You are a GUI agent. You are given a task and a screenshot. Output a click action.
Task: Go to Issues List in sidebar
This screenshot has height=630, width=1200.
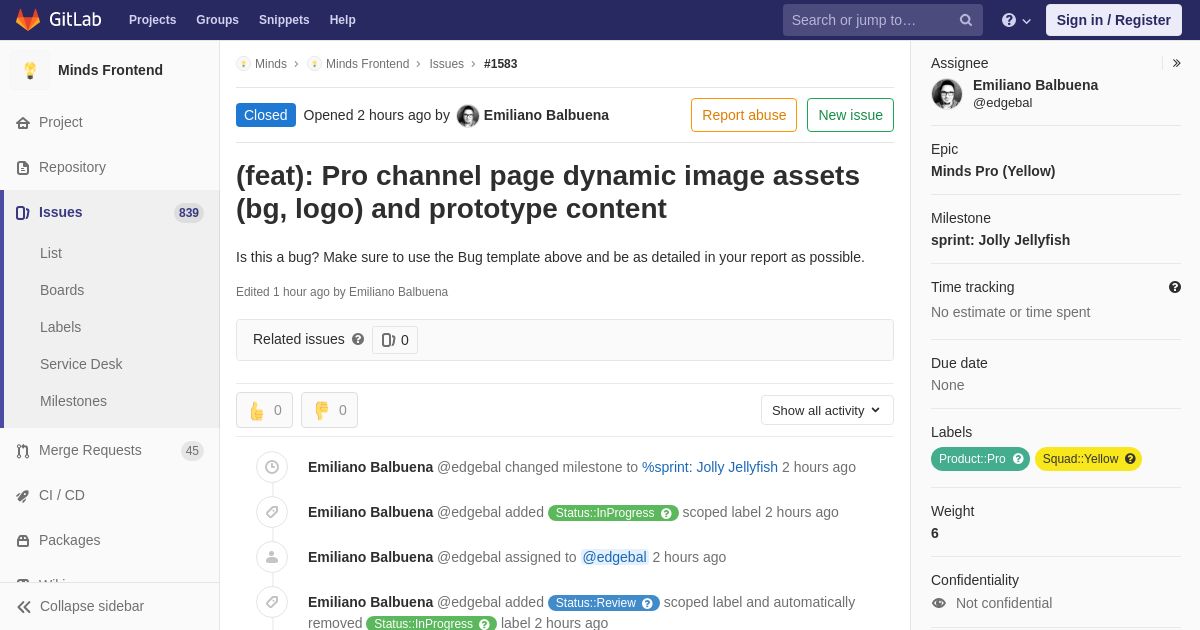coord(51,253)
